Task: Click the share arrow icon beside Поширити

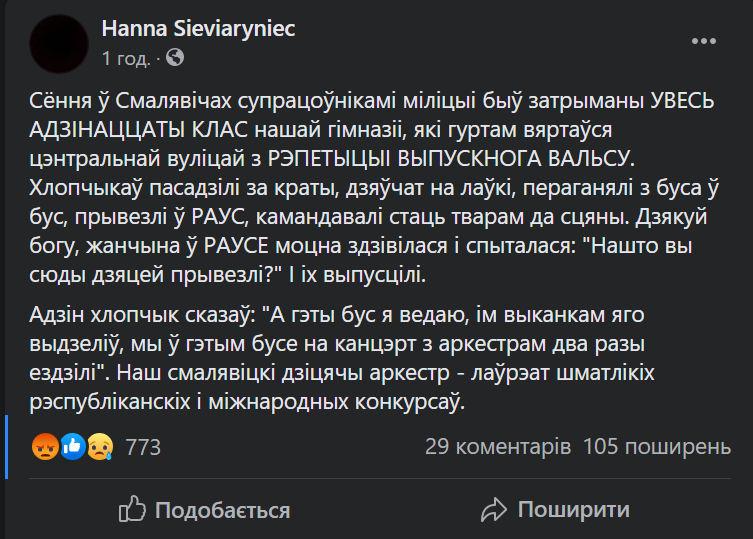Action: point(494,510)
